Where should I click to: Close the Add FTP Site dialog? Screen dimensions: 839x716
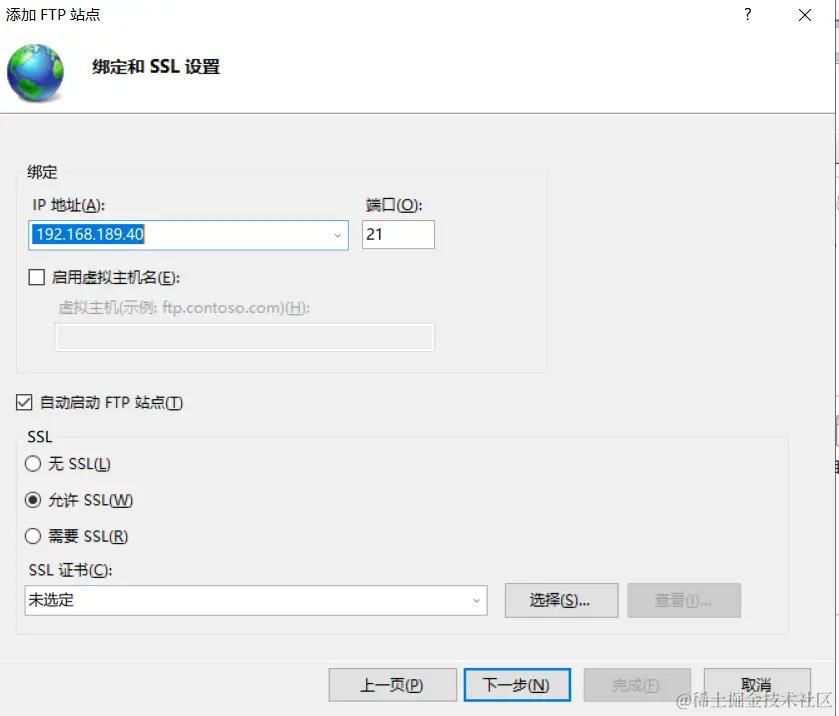tap(805, 15)
